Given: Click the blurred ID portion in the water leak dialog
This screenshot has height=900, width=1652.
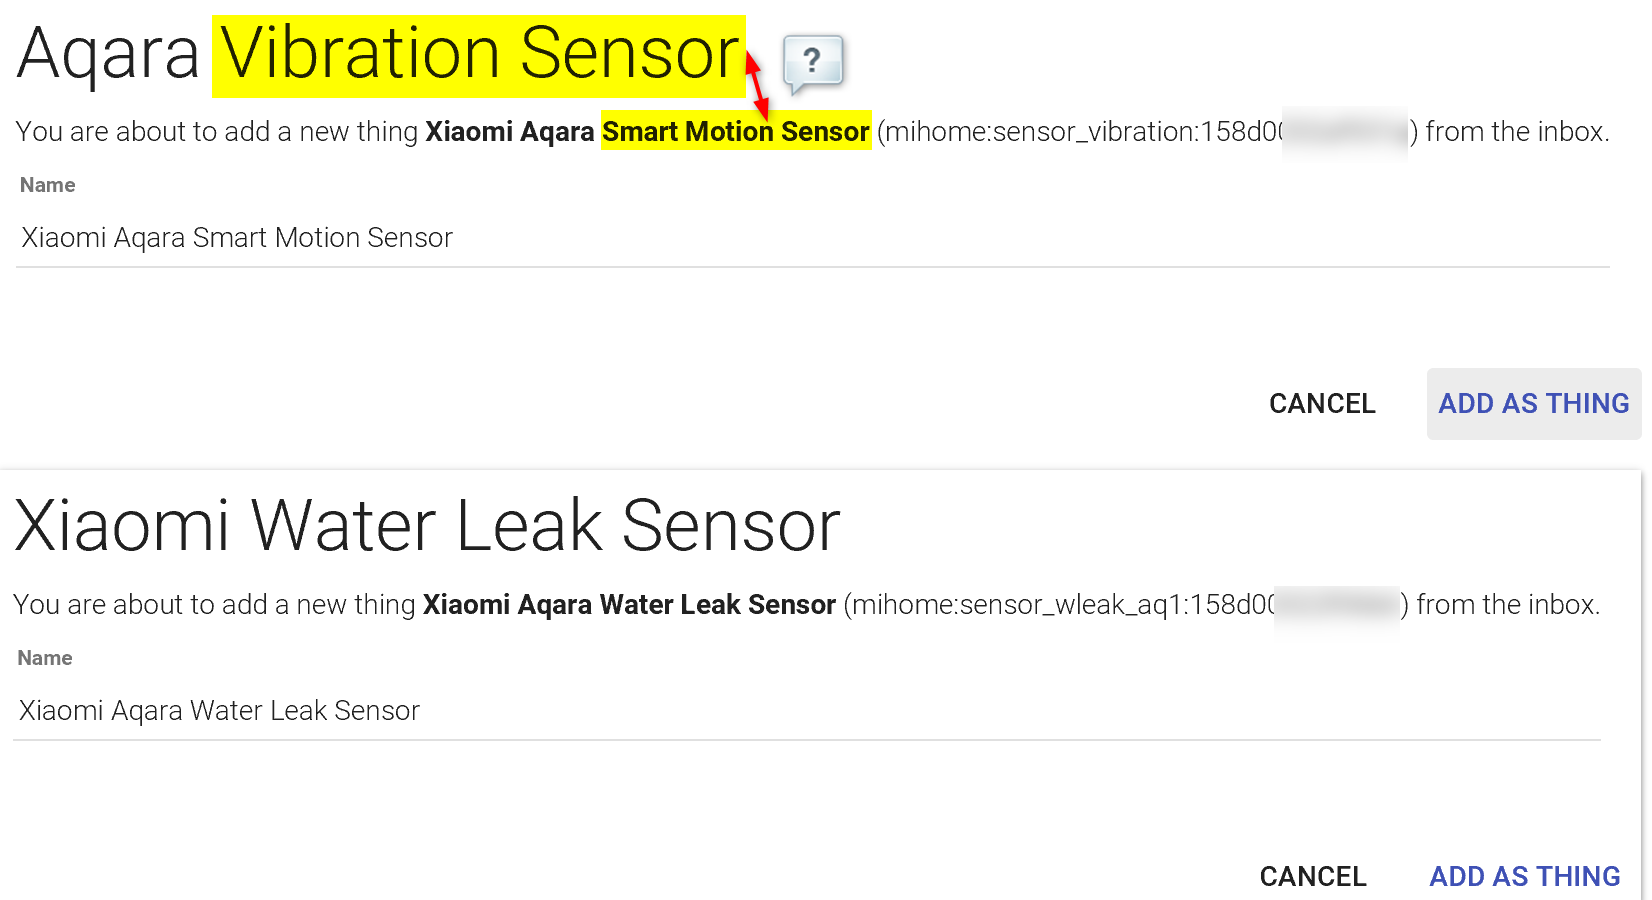Looking at the screenshot, I should 1336,605.
